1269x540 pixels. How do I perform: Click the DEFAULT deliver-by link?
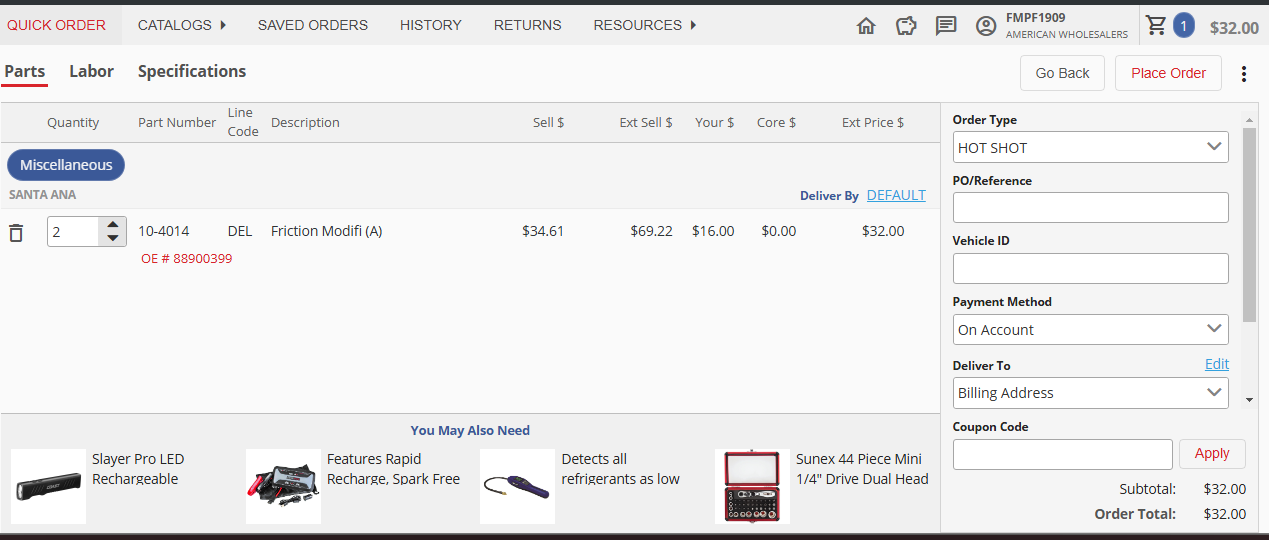896,195
